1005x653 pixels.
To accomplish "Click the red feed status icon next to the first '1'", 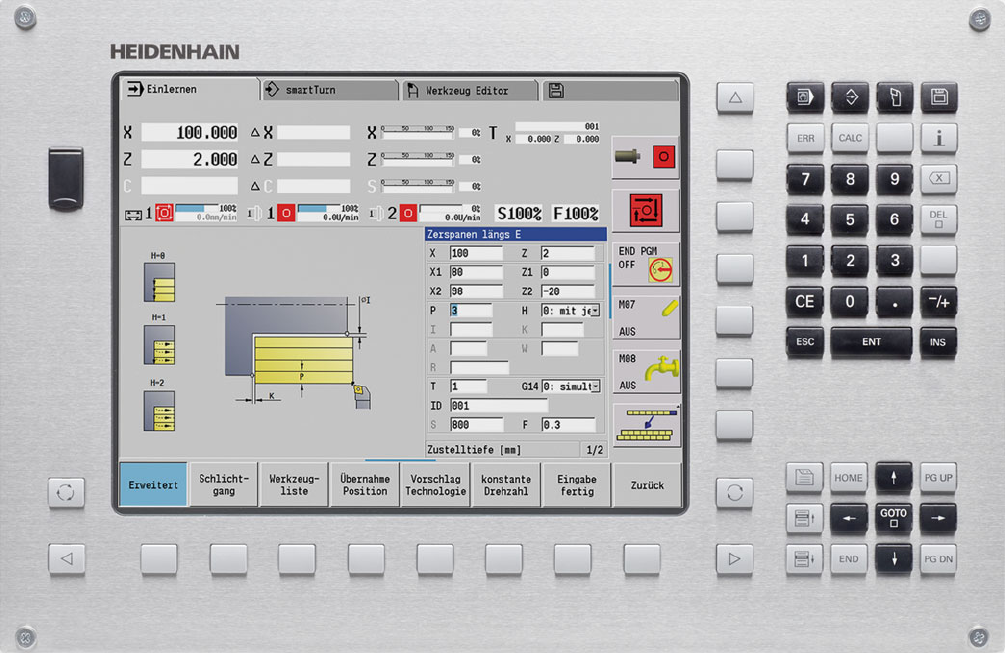I will click(x=164, y=212).
